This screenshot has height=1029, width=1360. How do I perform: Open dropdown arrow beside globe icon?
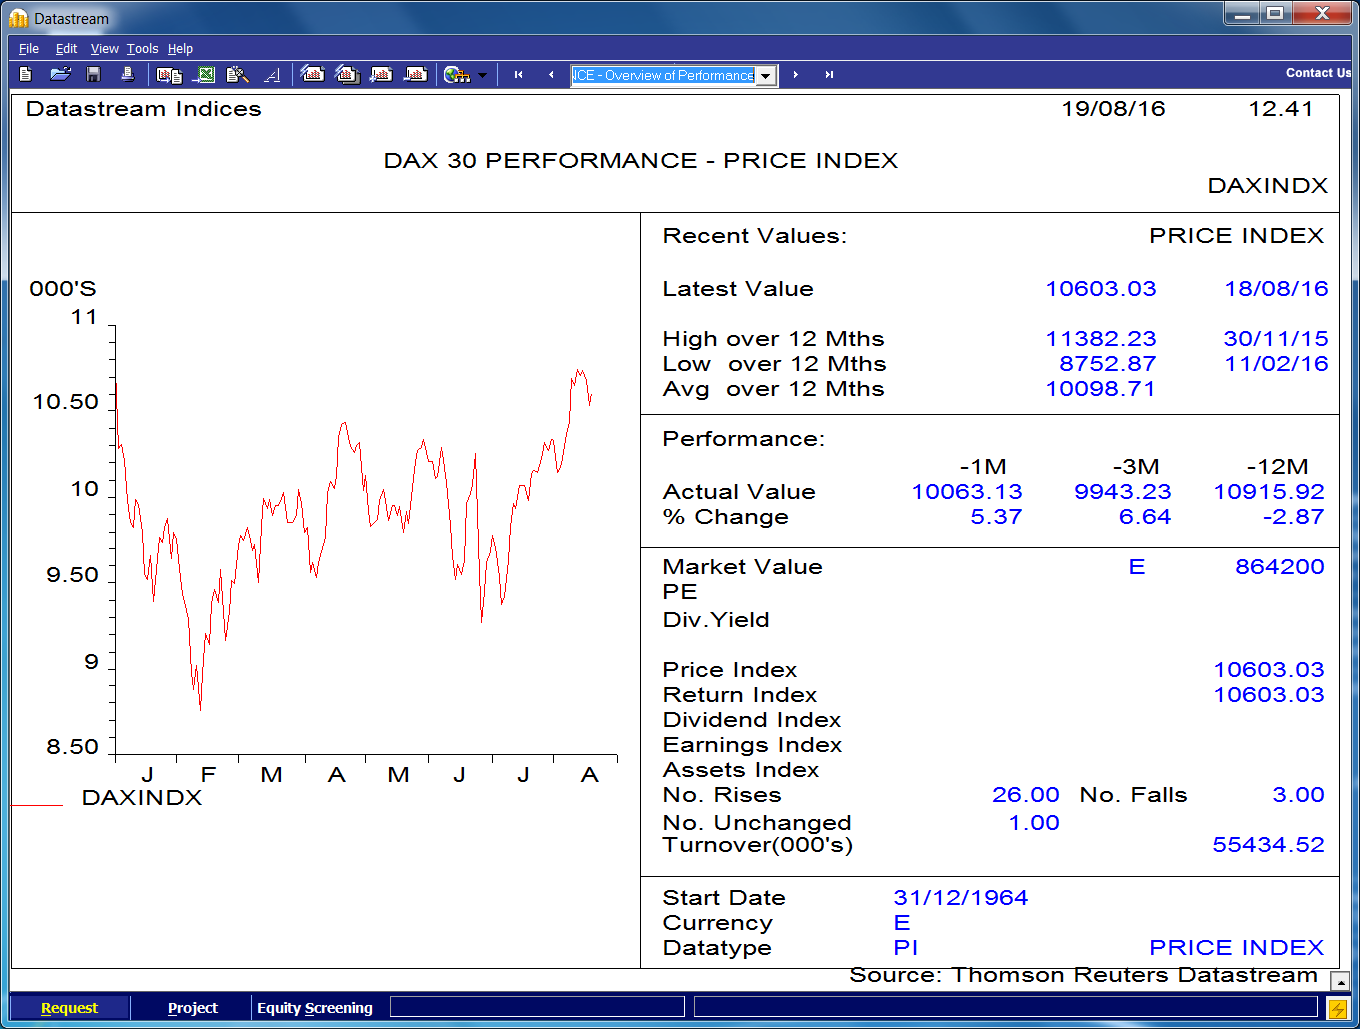pyautogui.click(x=483, y=75)
